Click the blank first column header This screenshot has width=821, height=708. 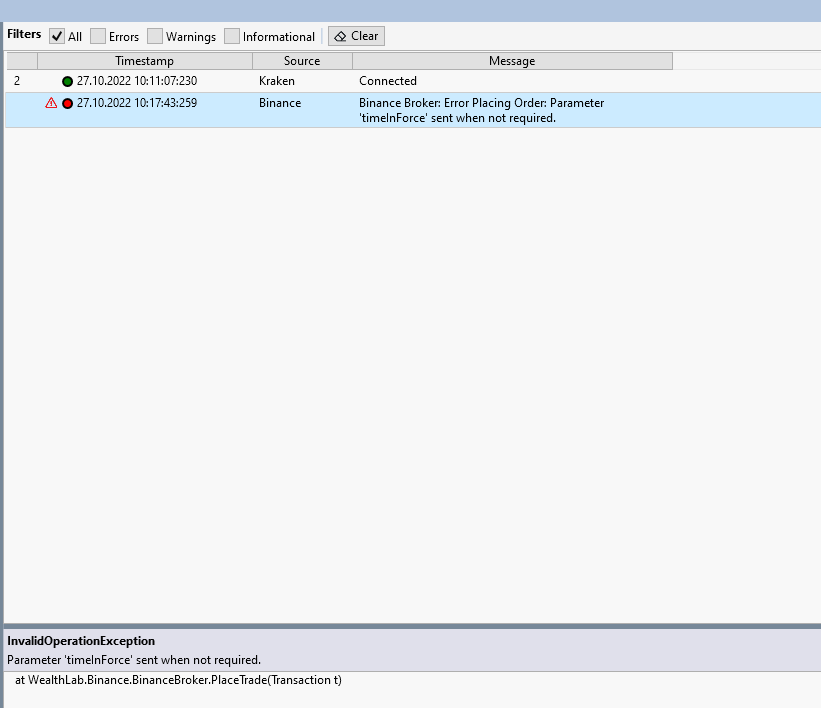[21, 61]
